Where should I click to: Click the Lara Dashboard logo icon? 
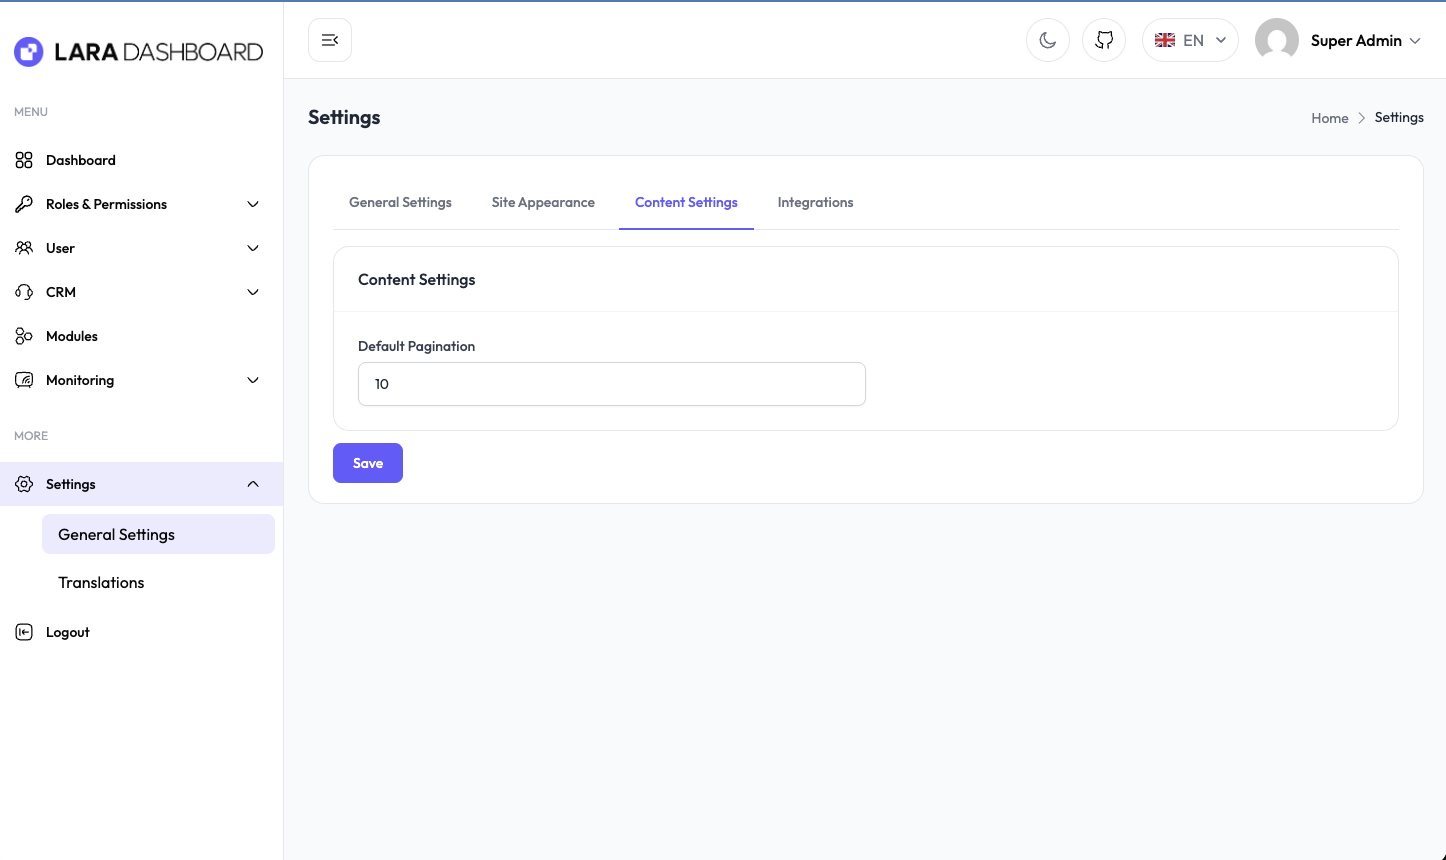[28, 52]
